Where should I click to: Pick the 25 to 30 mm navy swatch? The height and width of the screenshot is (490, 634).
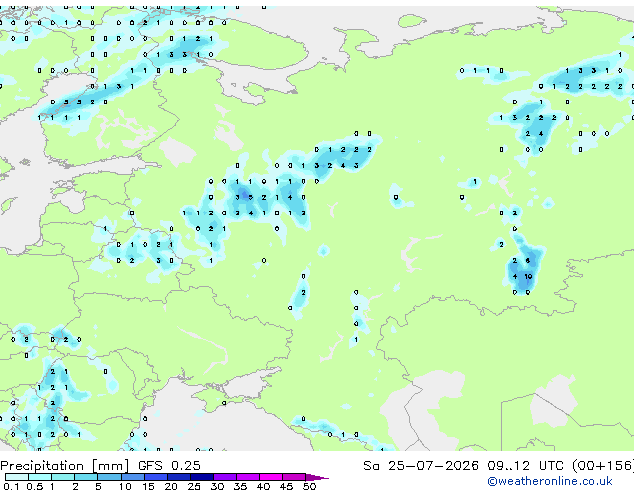coord(202,477)
